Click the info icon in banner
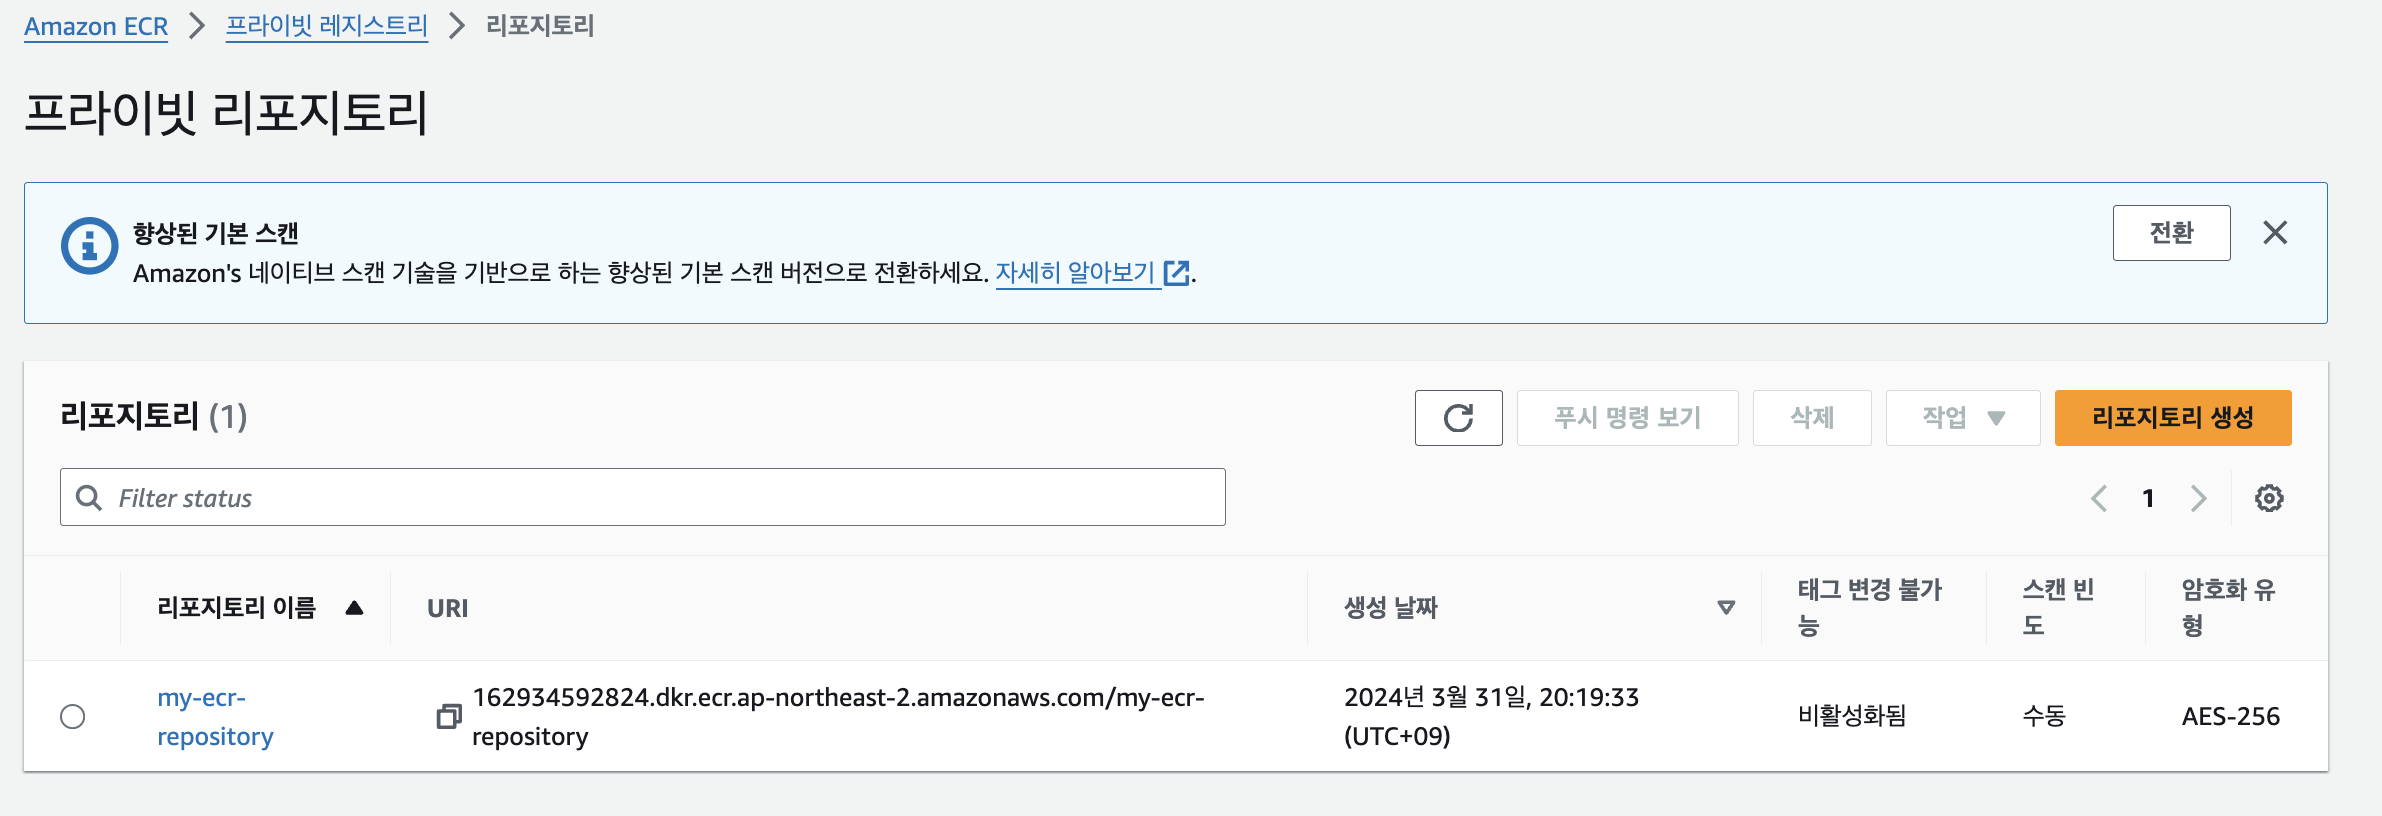Screen dimensions: 2382x816 click(90, 245)
